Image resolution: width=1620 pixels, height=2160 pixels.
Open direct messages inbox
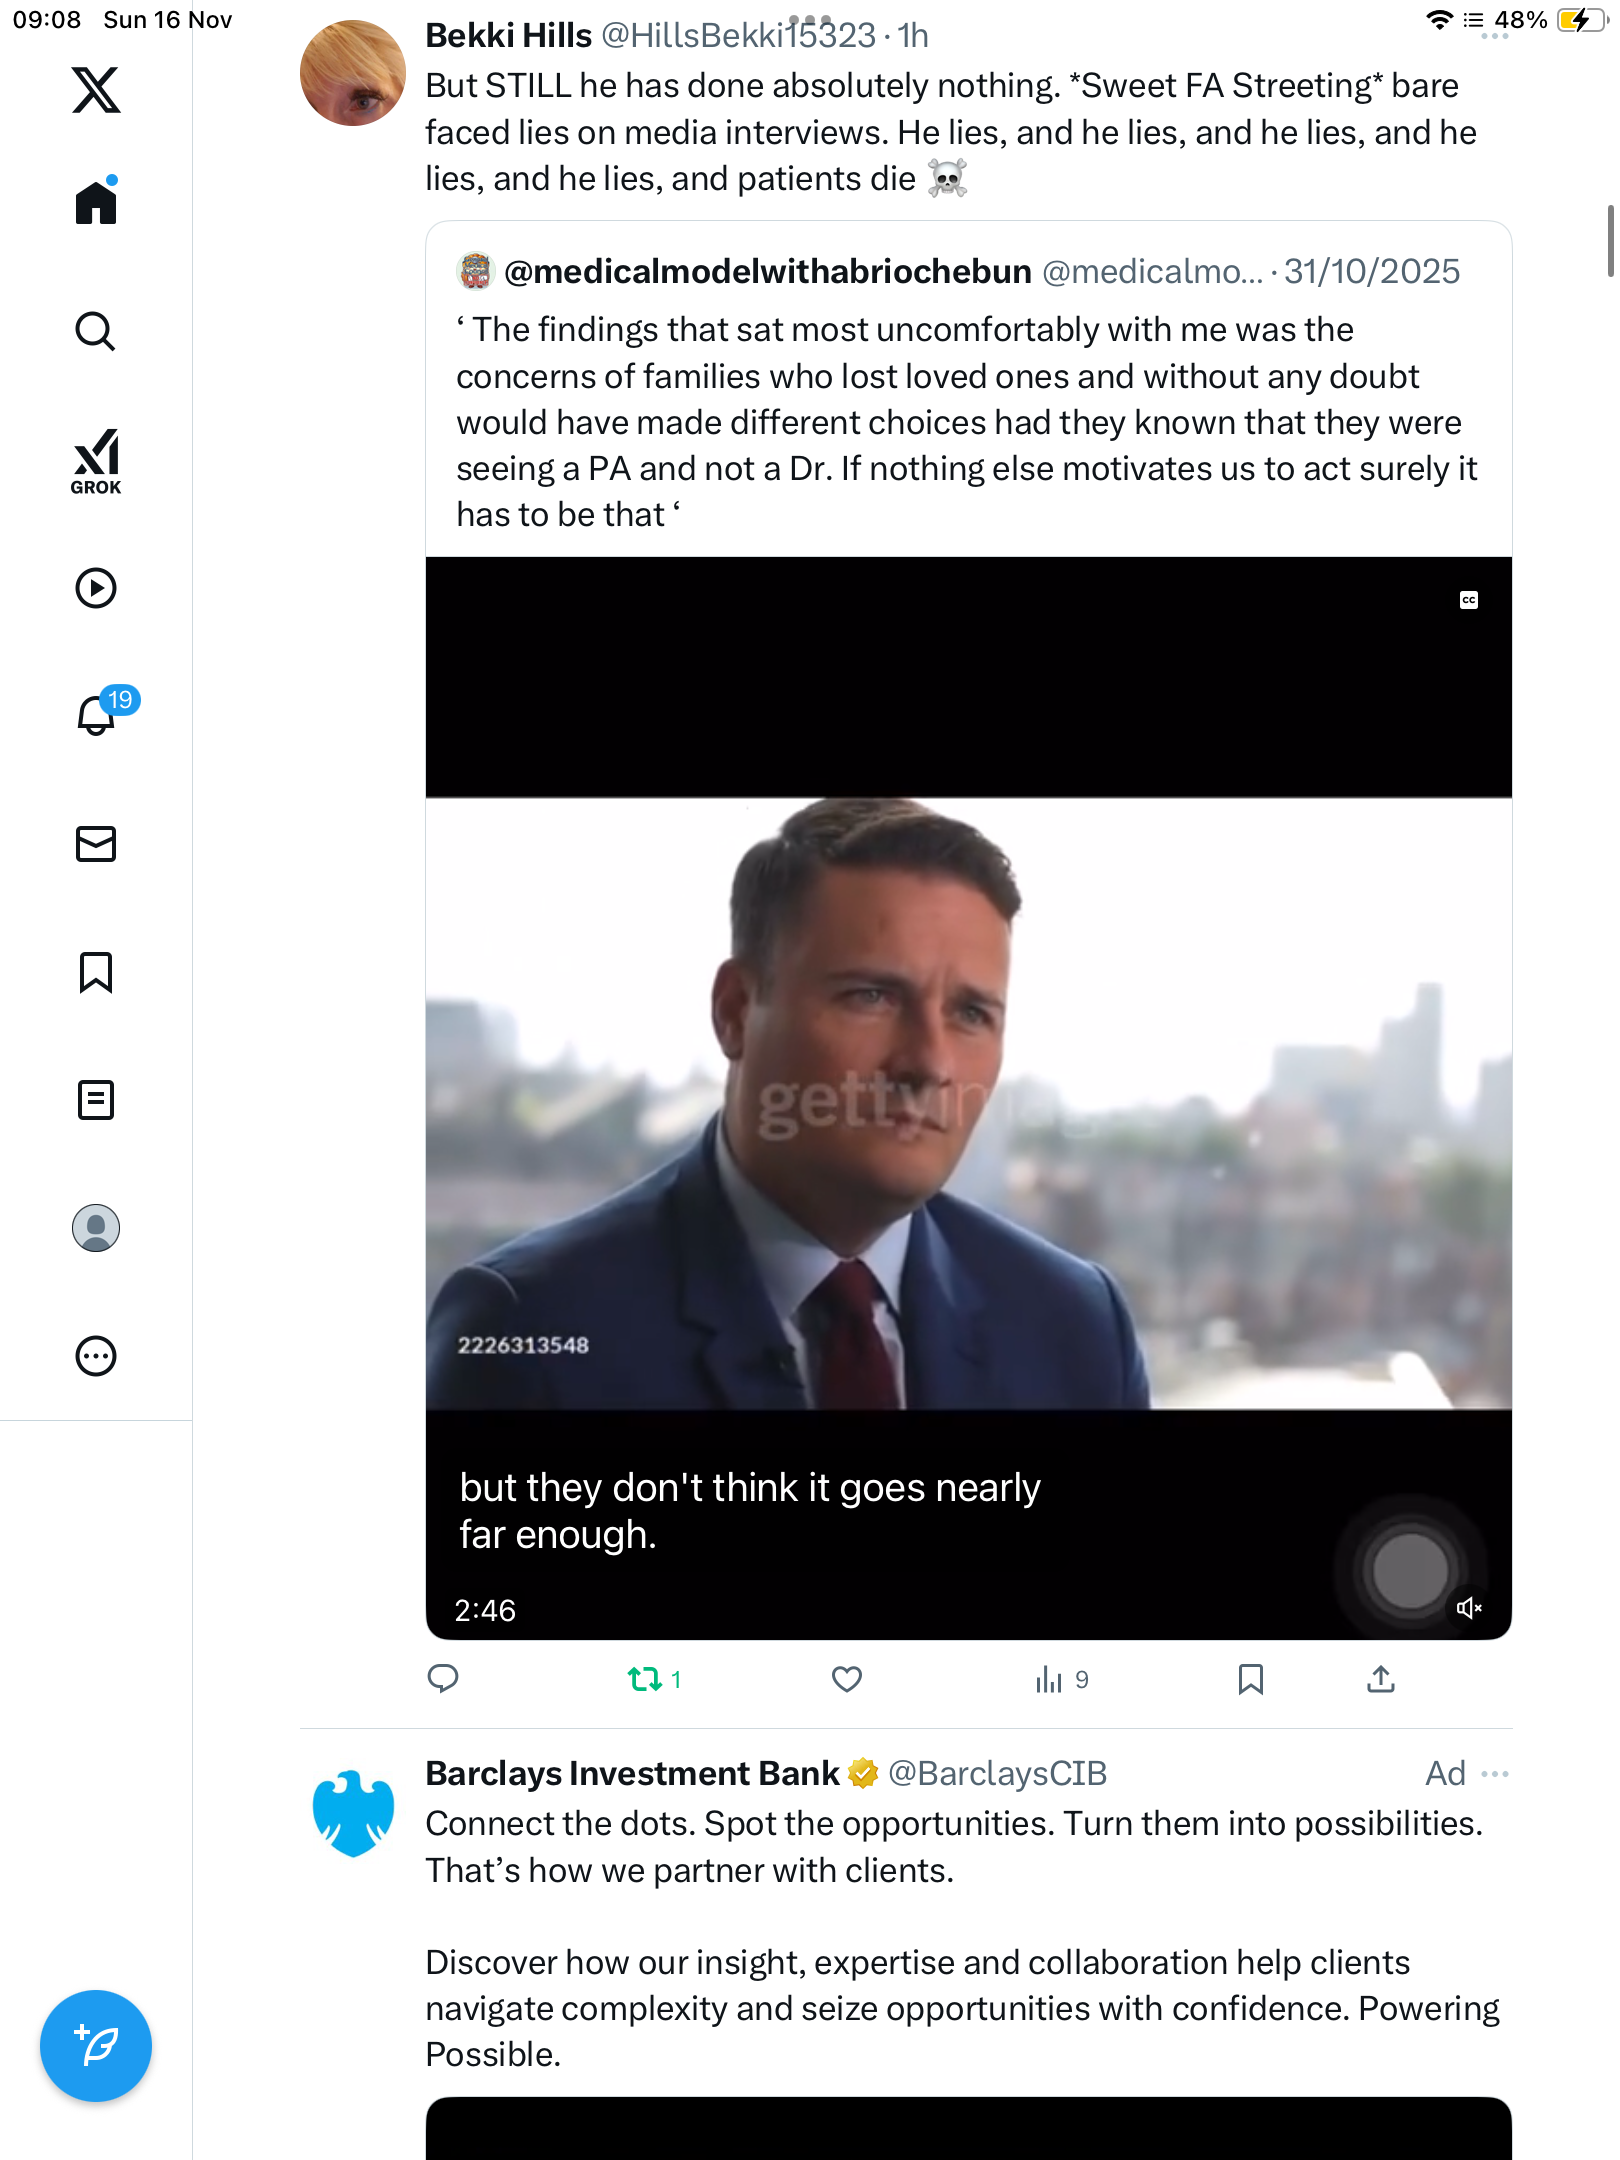[x=96, y=844]
